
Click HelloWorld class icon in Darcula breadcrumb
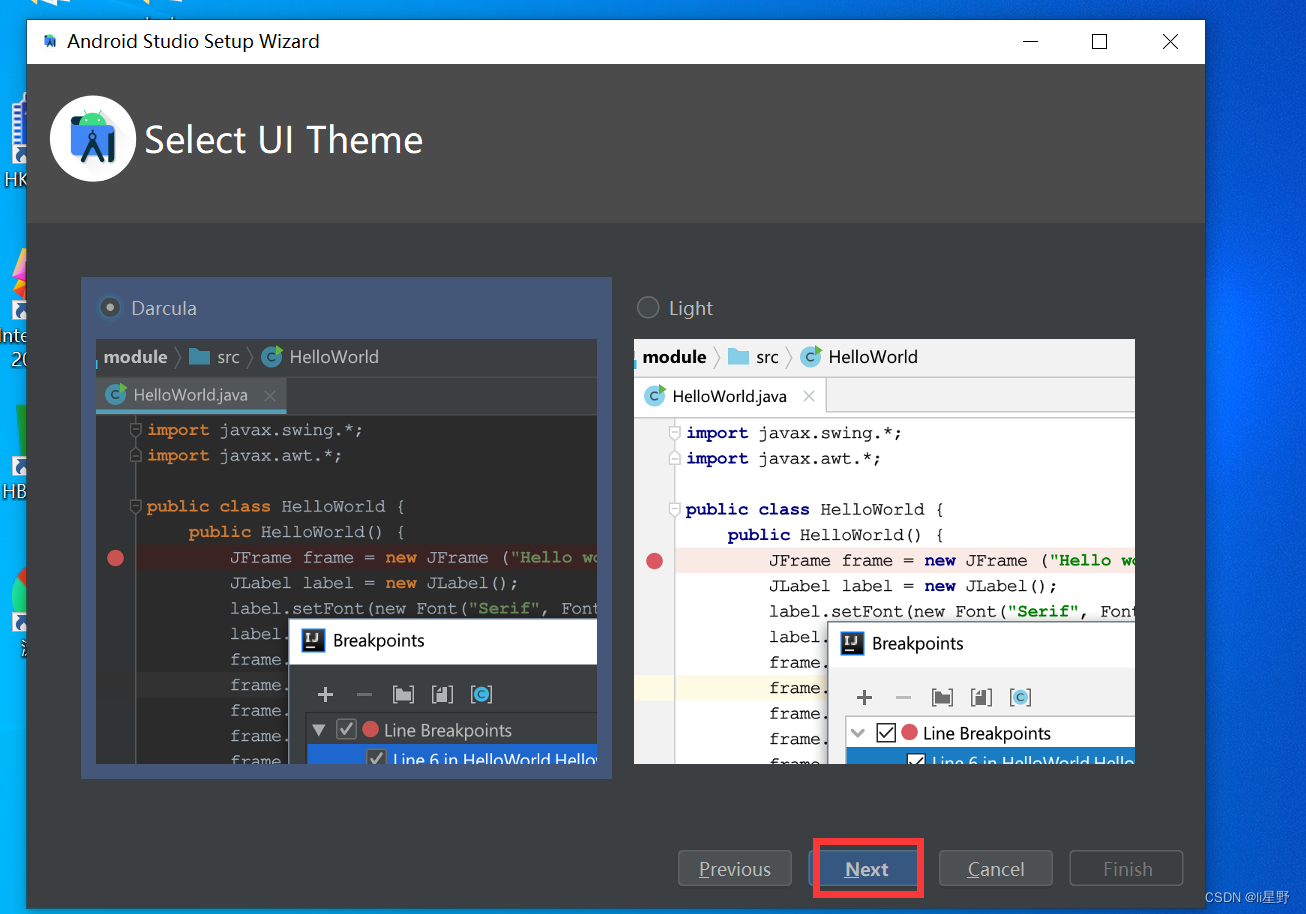(272, 356)
